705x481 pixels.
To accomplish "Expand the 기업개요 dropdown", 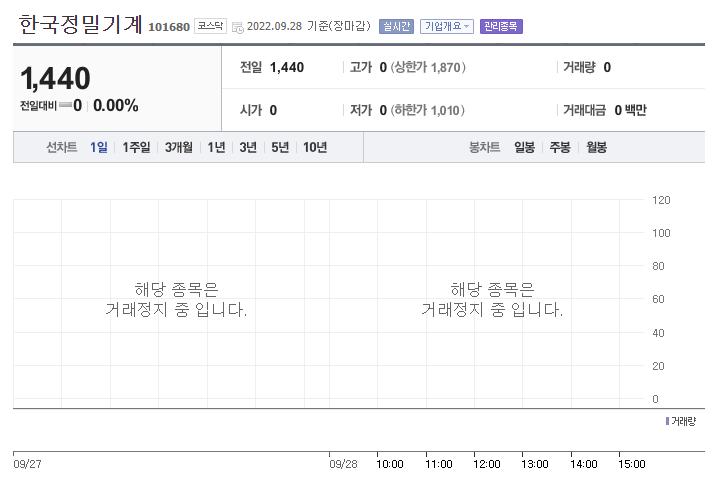I will (x=446, y=27).
